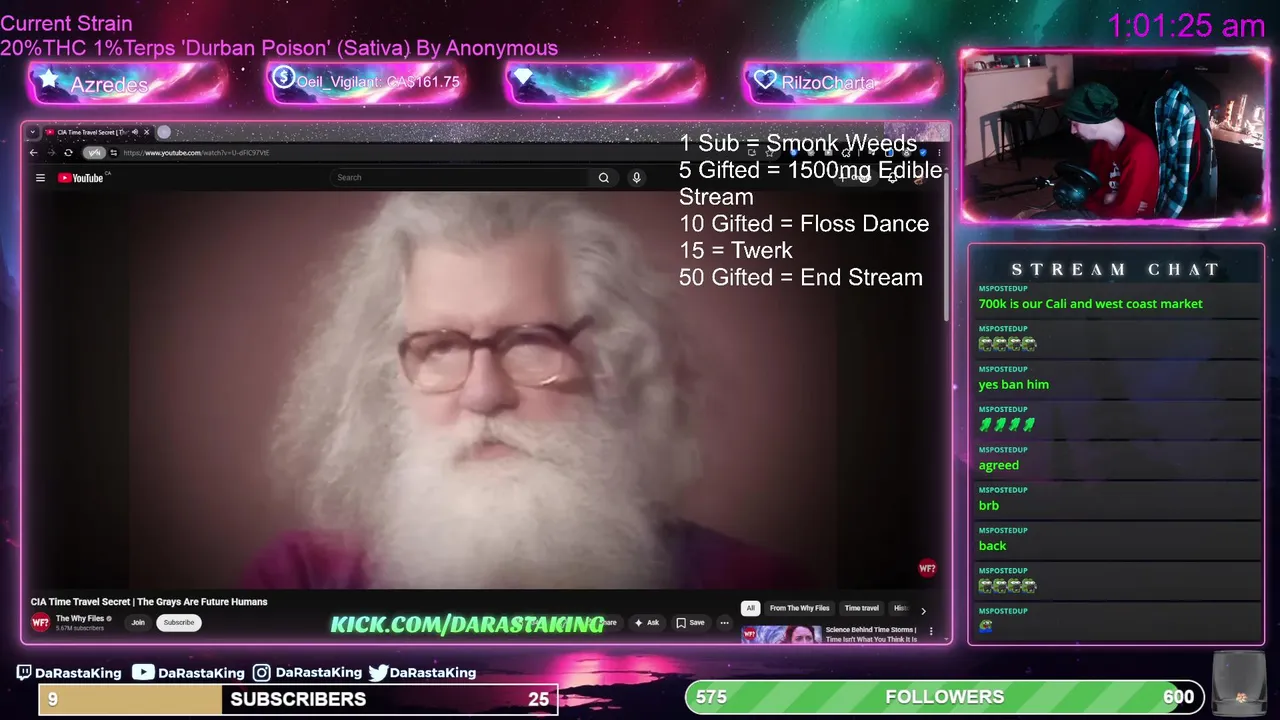The image size is (1280, 720).
Task: Click the streamer webcam feed
Action: click(x=1114, y=138)
